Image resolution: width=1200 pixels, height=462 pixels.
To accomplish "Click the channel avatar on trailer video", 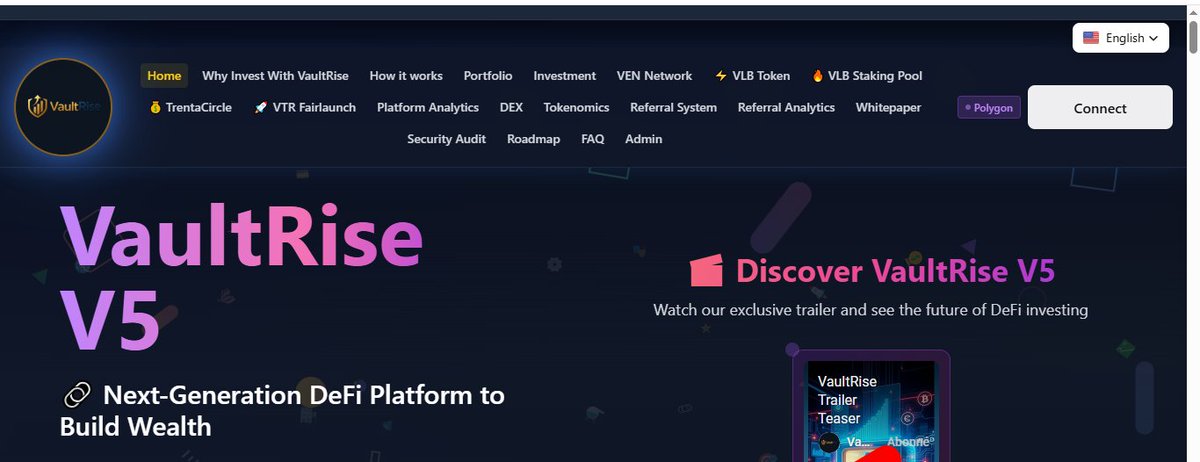I will pos(829,442).
